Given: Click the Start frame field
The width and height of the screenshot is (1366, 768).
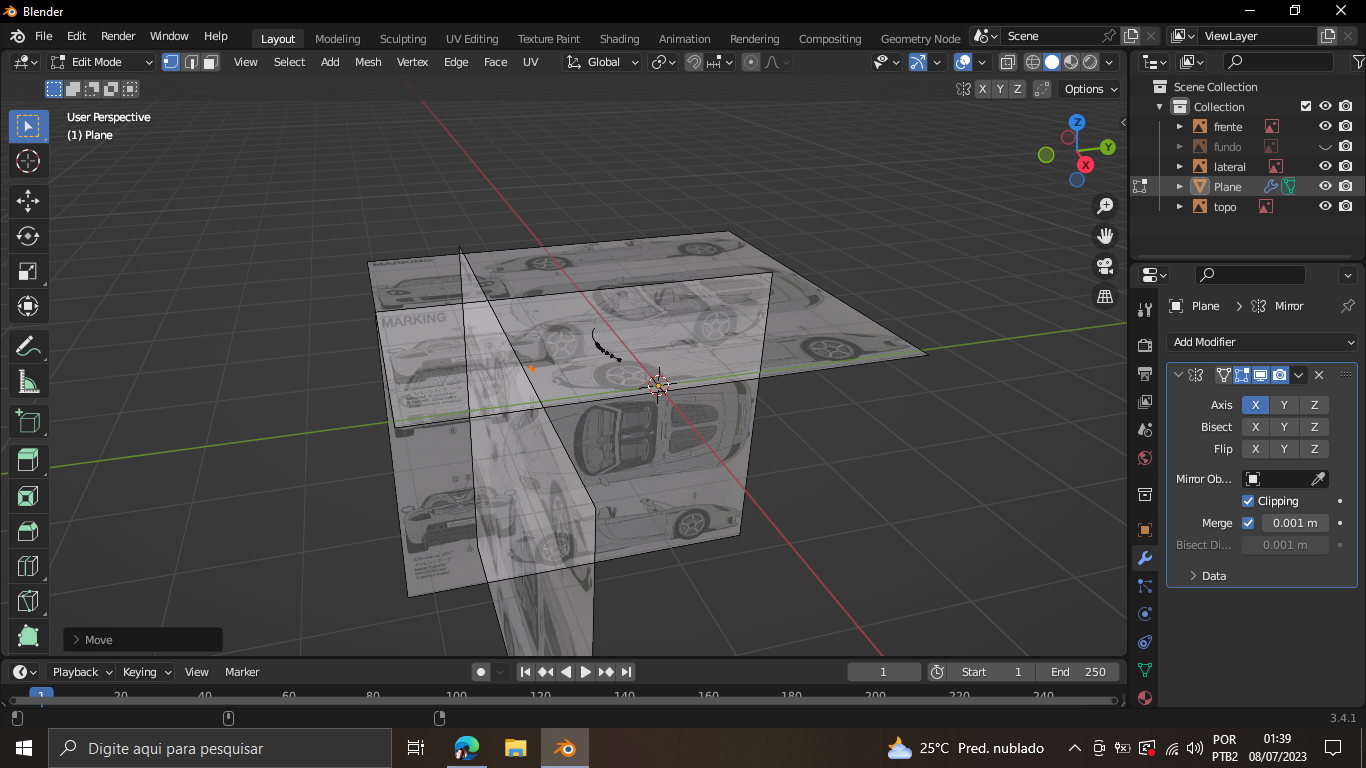Looking at the screenshot, I should pyautogui.click(x=990, y=672).
